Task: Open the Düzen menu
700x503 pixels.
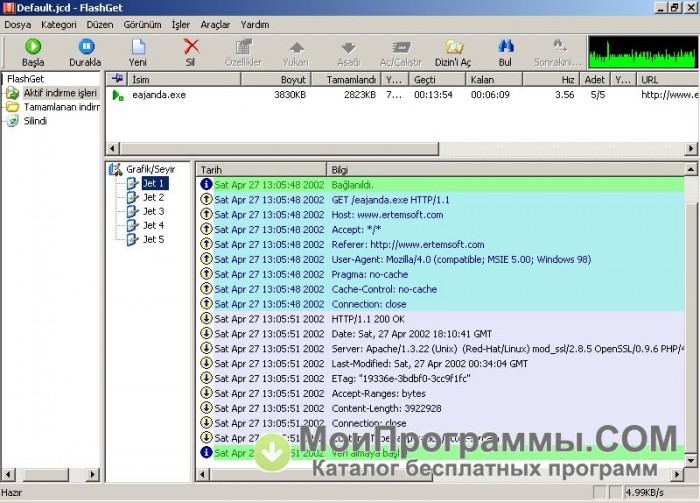Action: point(100,25)
